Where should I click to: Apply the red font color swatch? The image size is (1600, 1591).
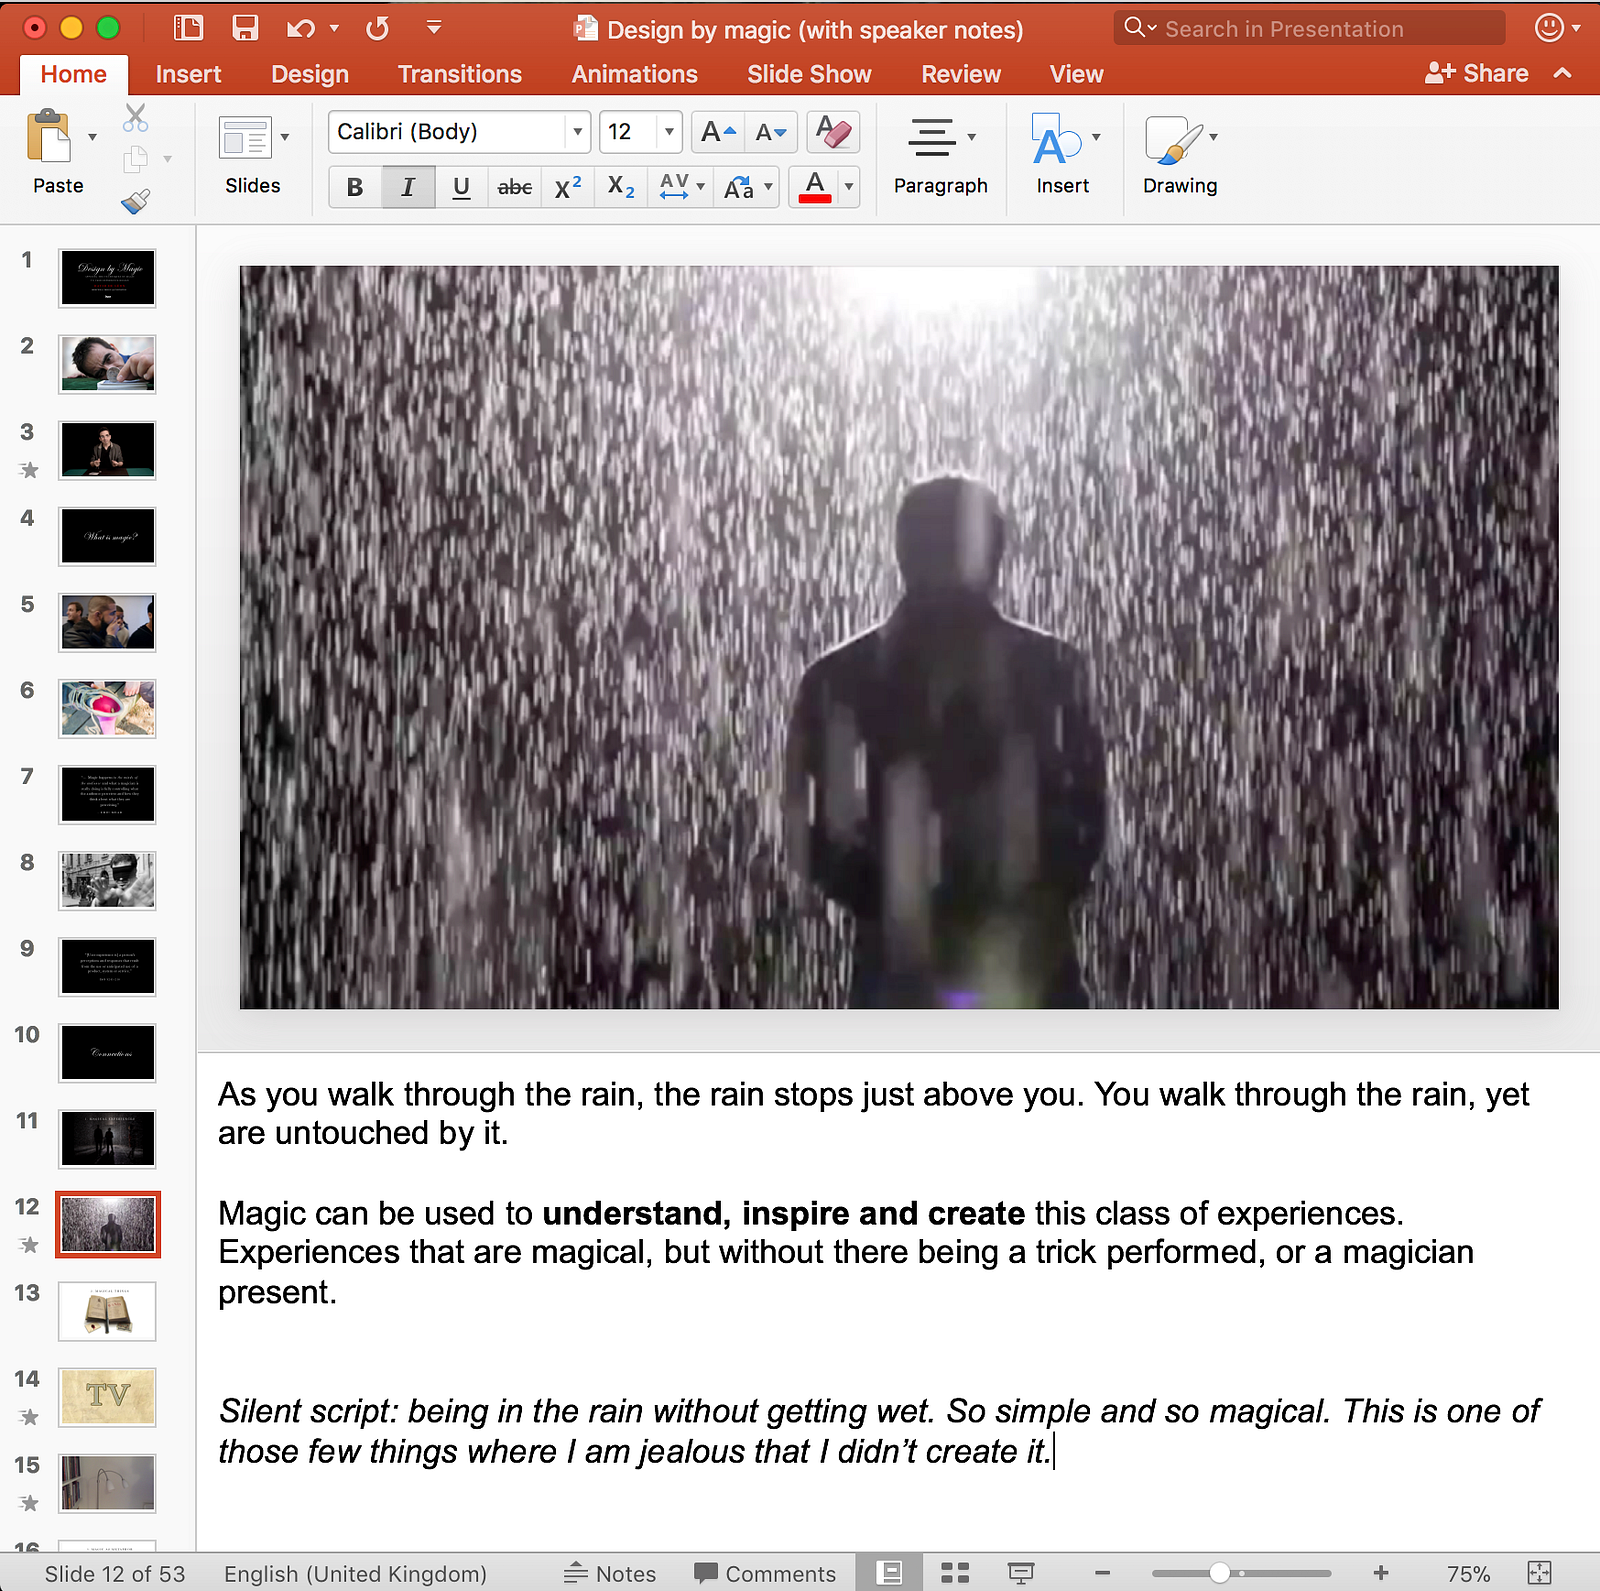point(815,187)
